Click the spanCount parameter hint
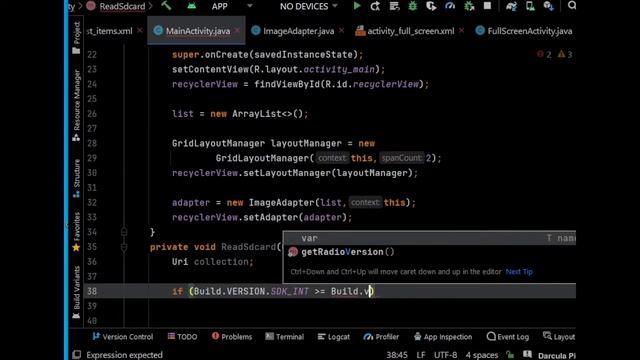 coord(401,158)
